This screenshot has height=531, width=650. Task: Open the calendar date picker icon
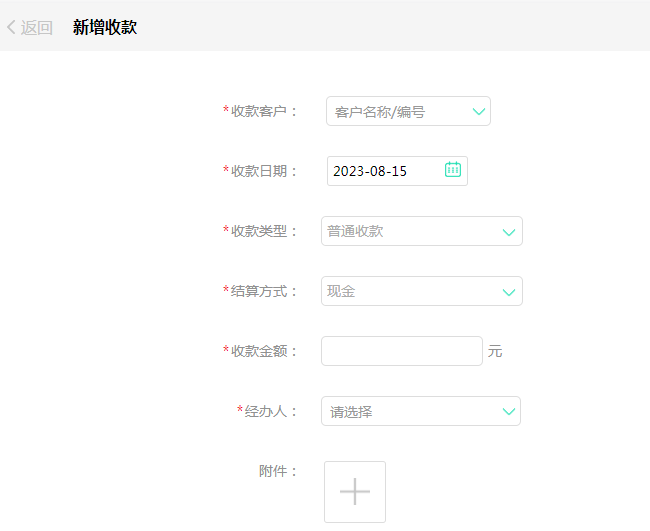click(453, 170)
